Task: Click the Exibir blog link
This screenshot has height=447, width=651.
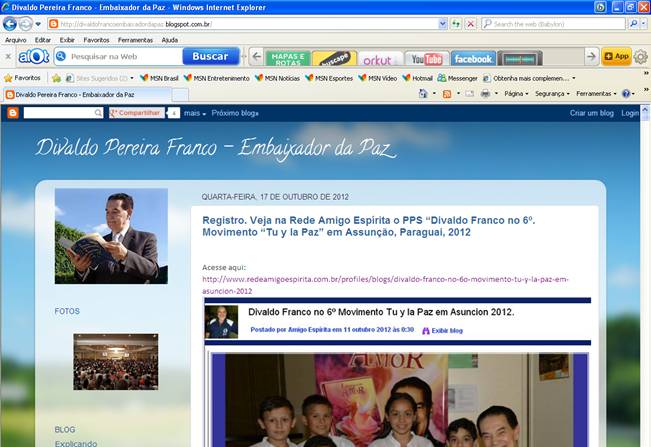Action: point(443,331)
